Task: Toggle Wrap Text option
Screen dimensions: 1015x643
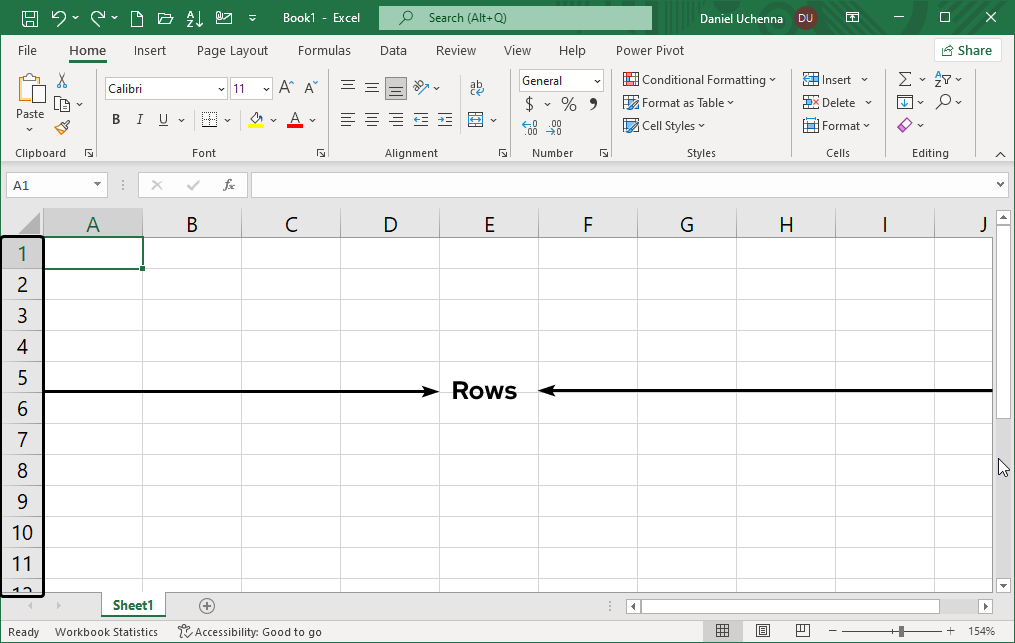Action: click(477, 88)
